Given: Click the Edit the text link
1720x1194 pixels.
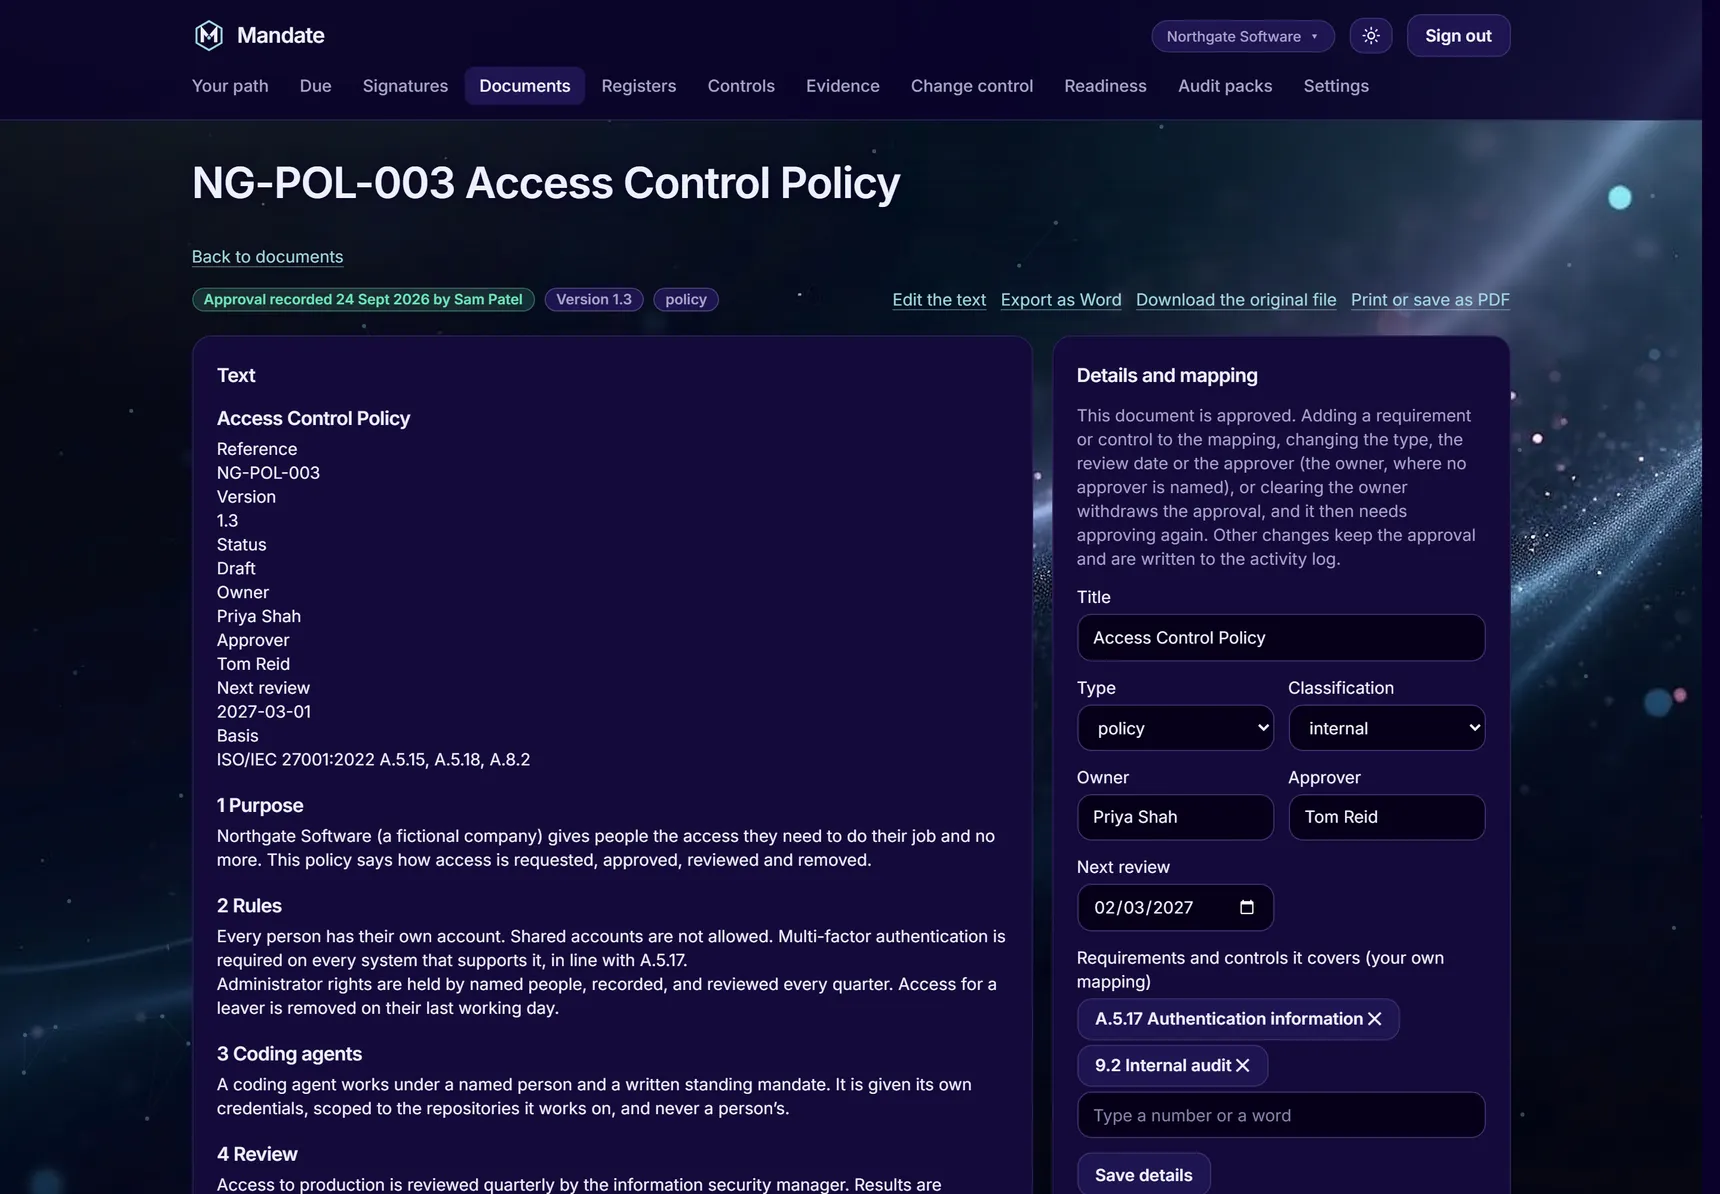Looking at the screenshot, I should 939,300.
